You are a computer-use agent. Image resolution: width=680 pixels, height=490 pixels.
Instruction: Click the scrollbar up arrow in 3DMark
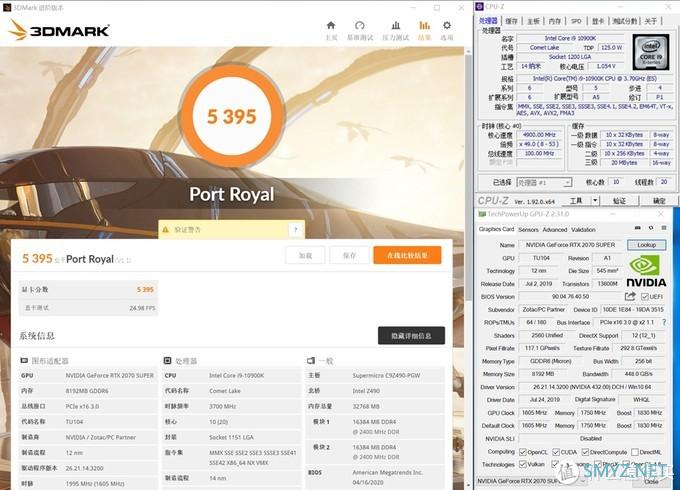[468, 51]
